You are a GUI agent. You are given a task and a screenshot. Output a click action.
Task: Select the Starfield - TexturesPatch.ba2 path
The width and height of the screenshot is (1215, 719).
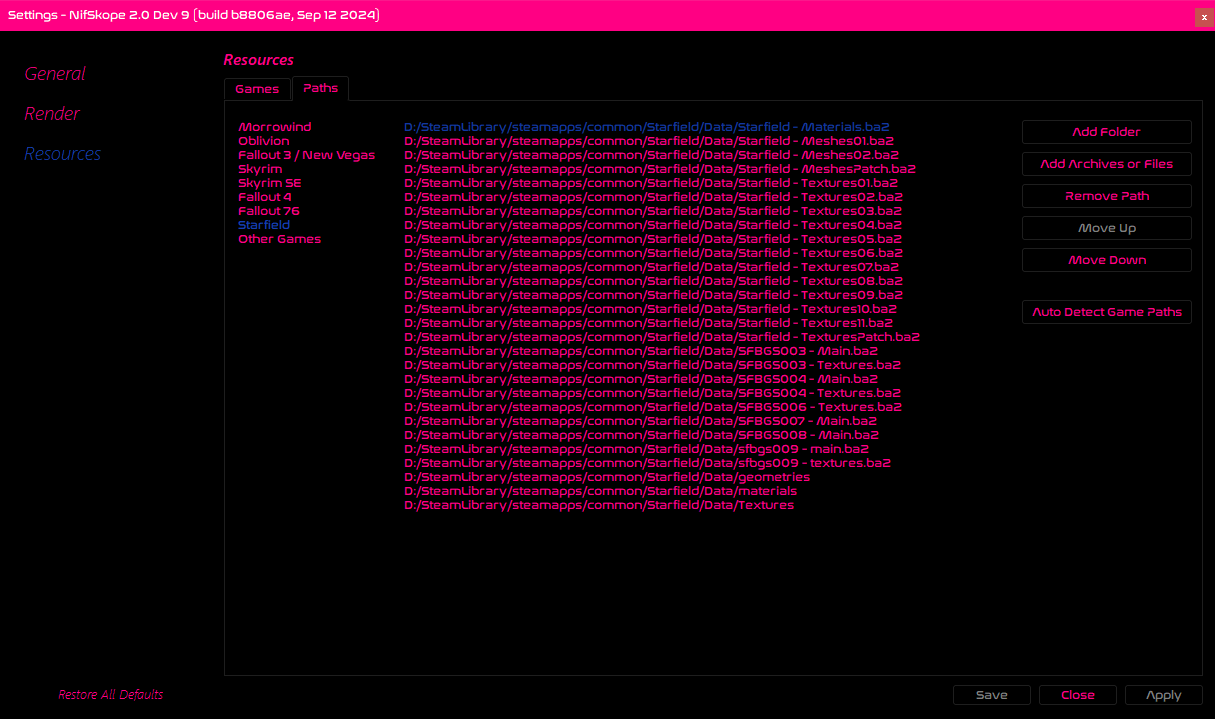[662, 337]
